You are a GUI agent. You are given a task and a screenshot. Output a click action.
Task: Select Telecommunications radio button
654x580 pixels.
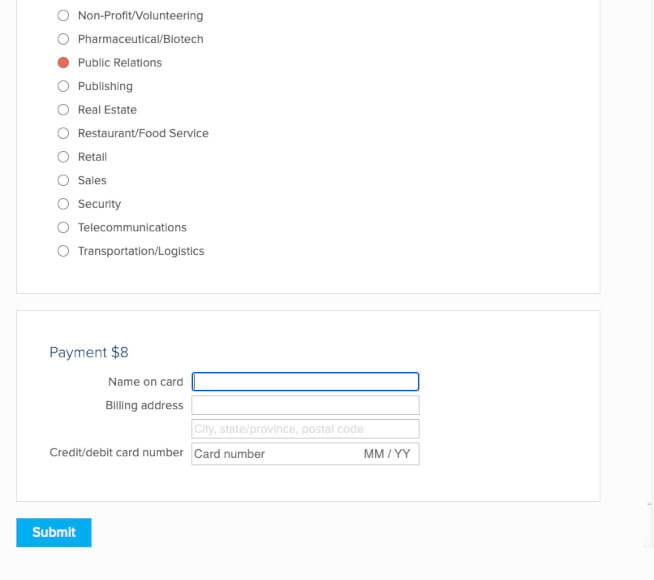click(x=63, y=228)
